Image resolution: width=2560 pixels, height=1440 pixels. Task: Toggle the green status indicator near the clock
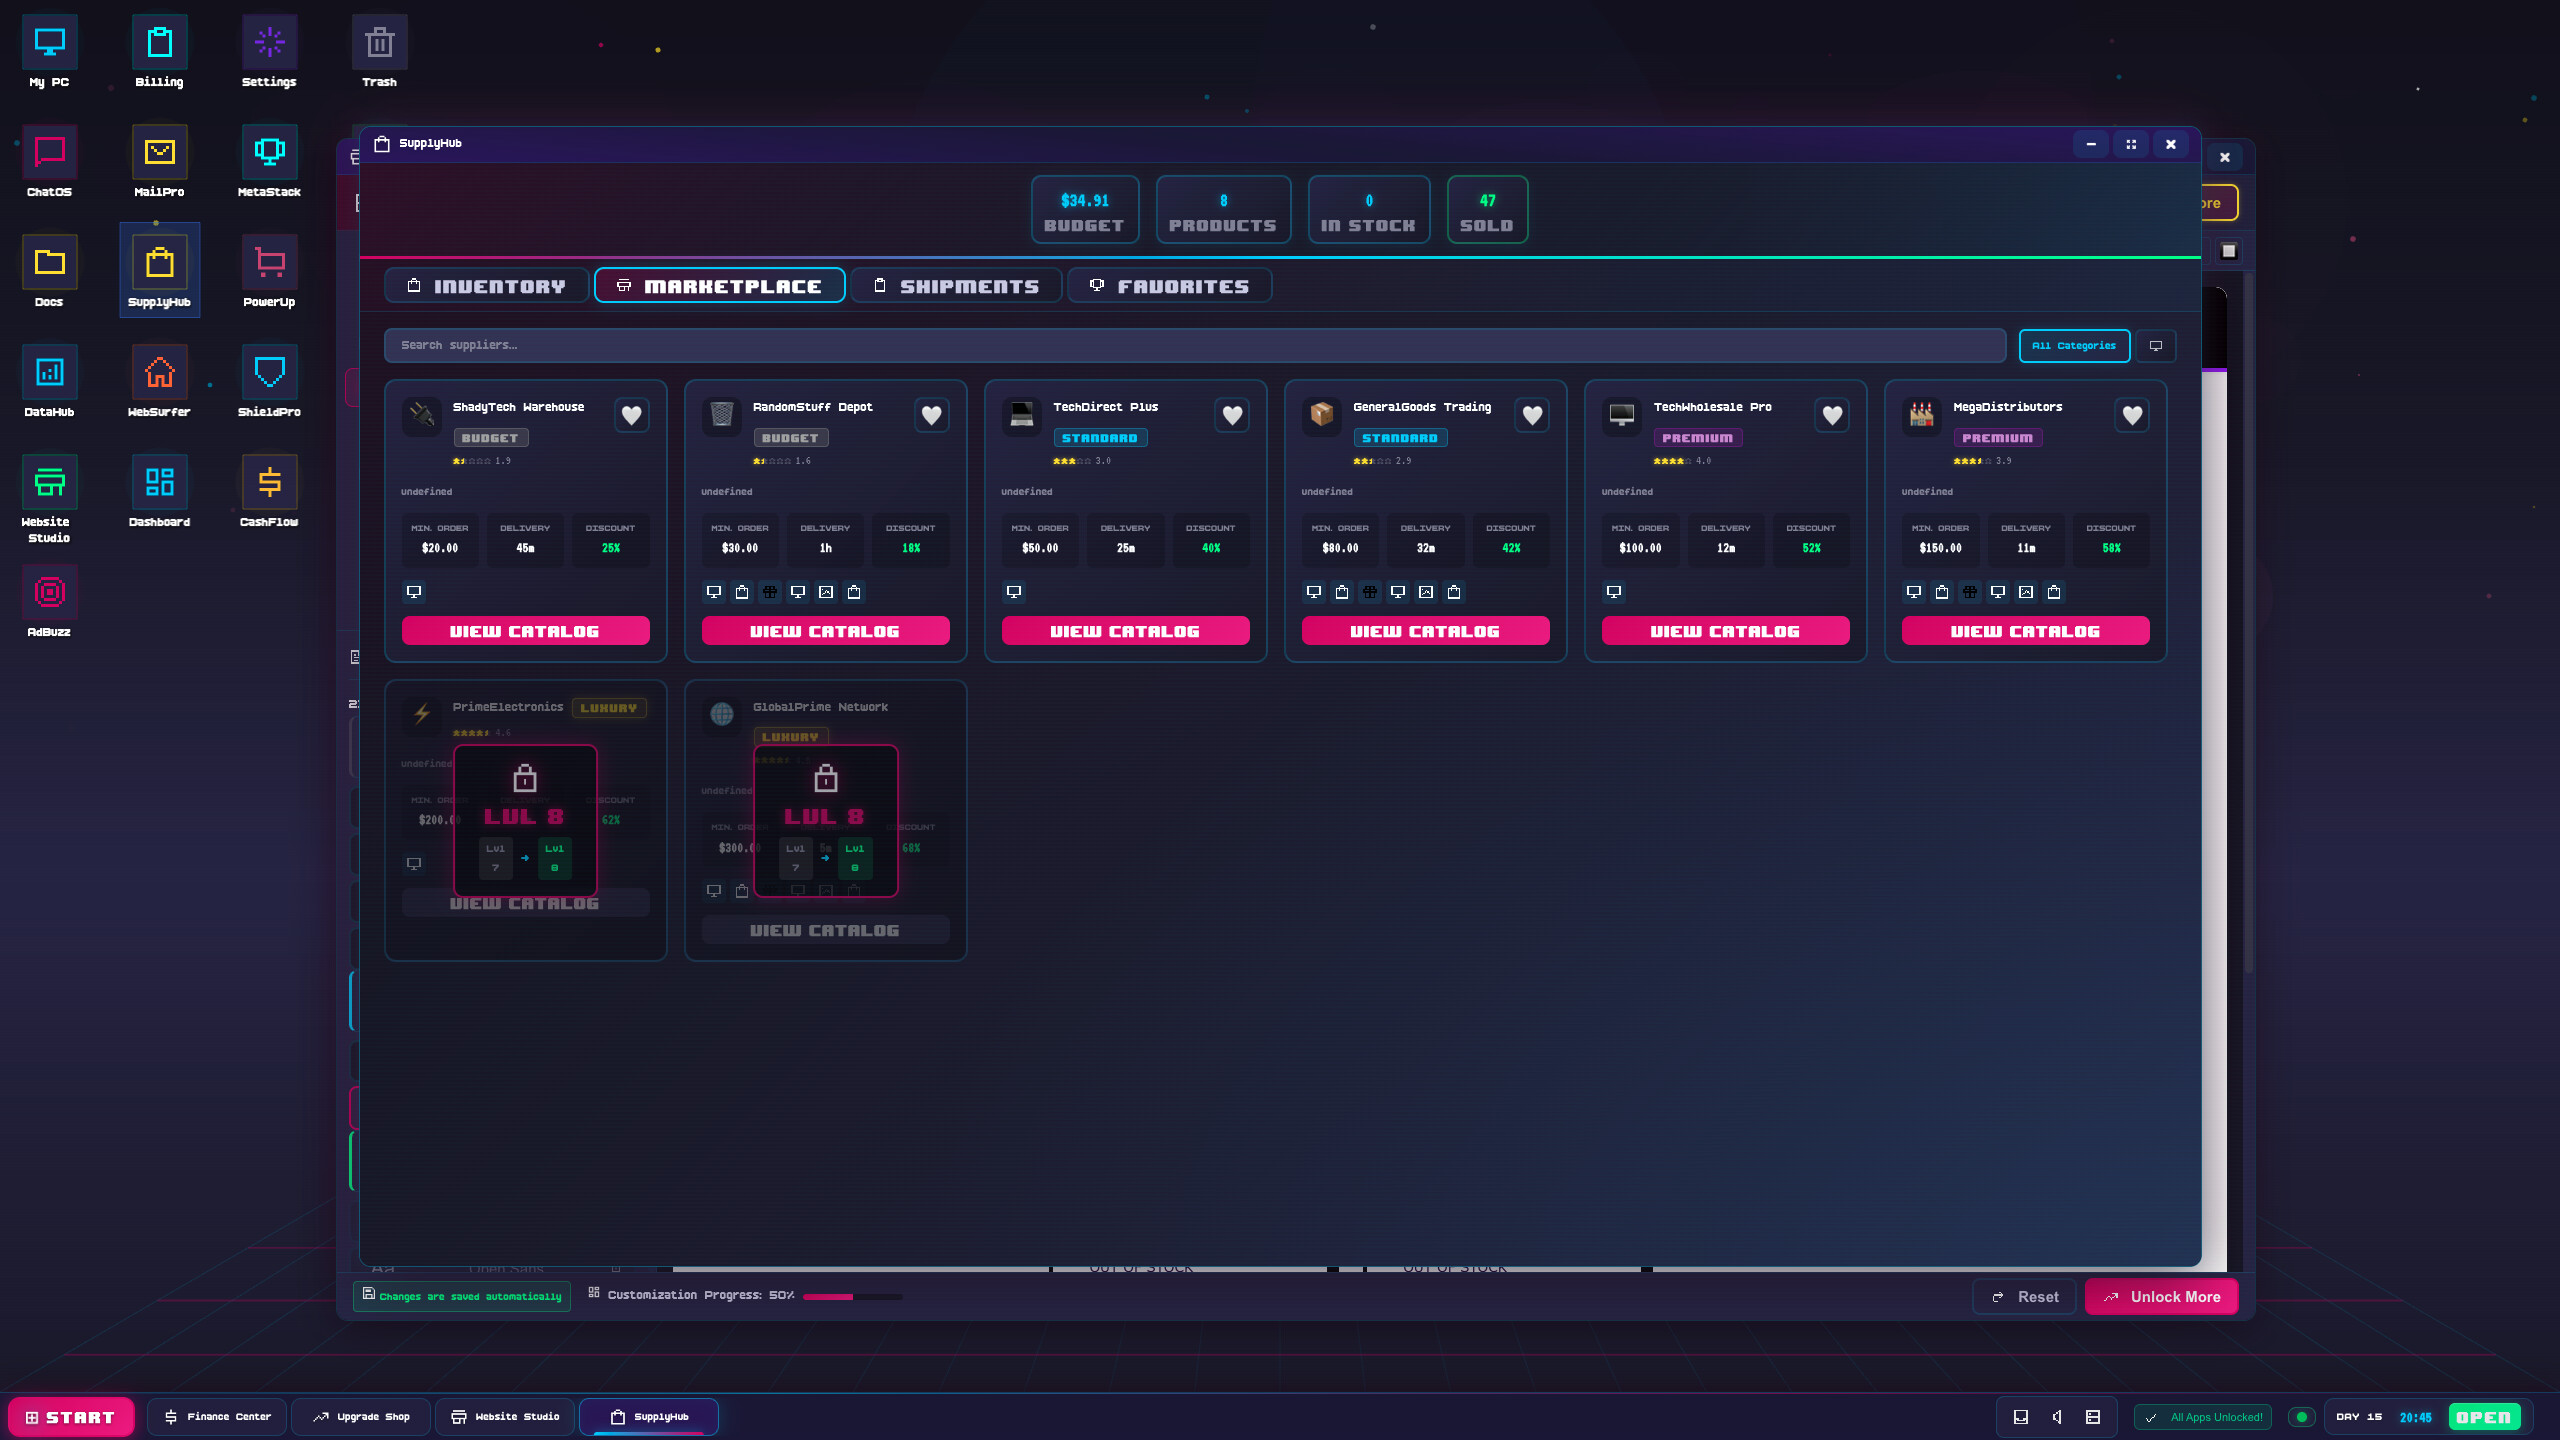click(2302, 1416)
